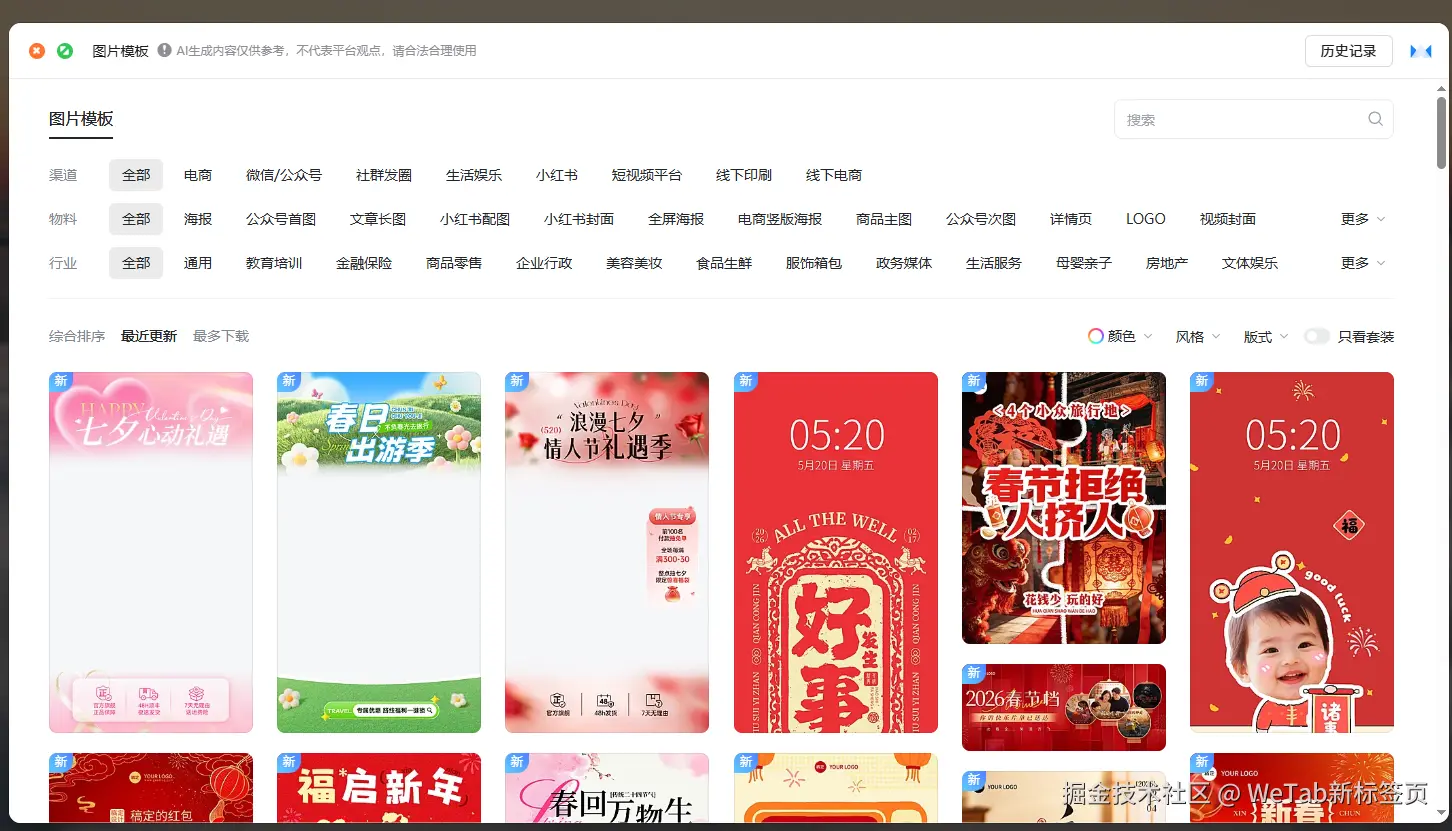Screen dimensions: 1452x831
Task: Open the 春节拒绝人挤人 template
Action: point(1064,508)
